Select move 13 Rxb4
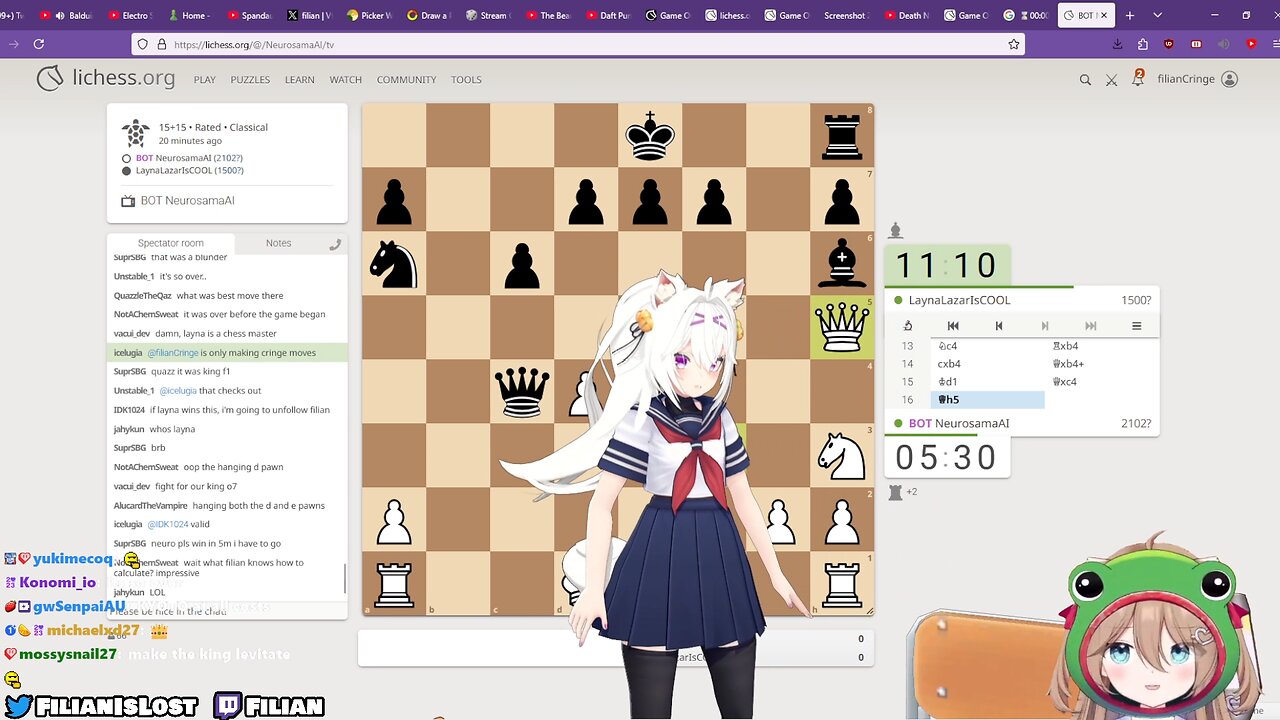The image size is (1280, 720). click(x=1101, y=346)
